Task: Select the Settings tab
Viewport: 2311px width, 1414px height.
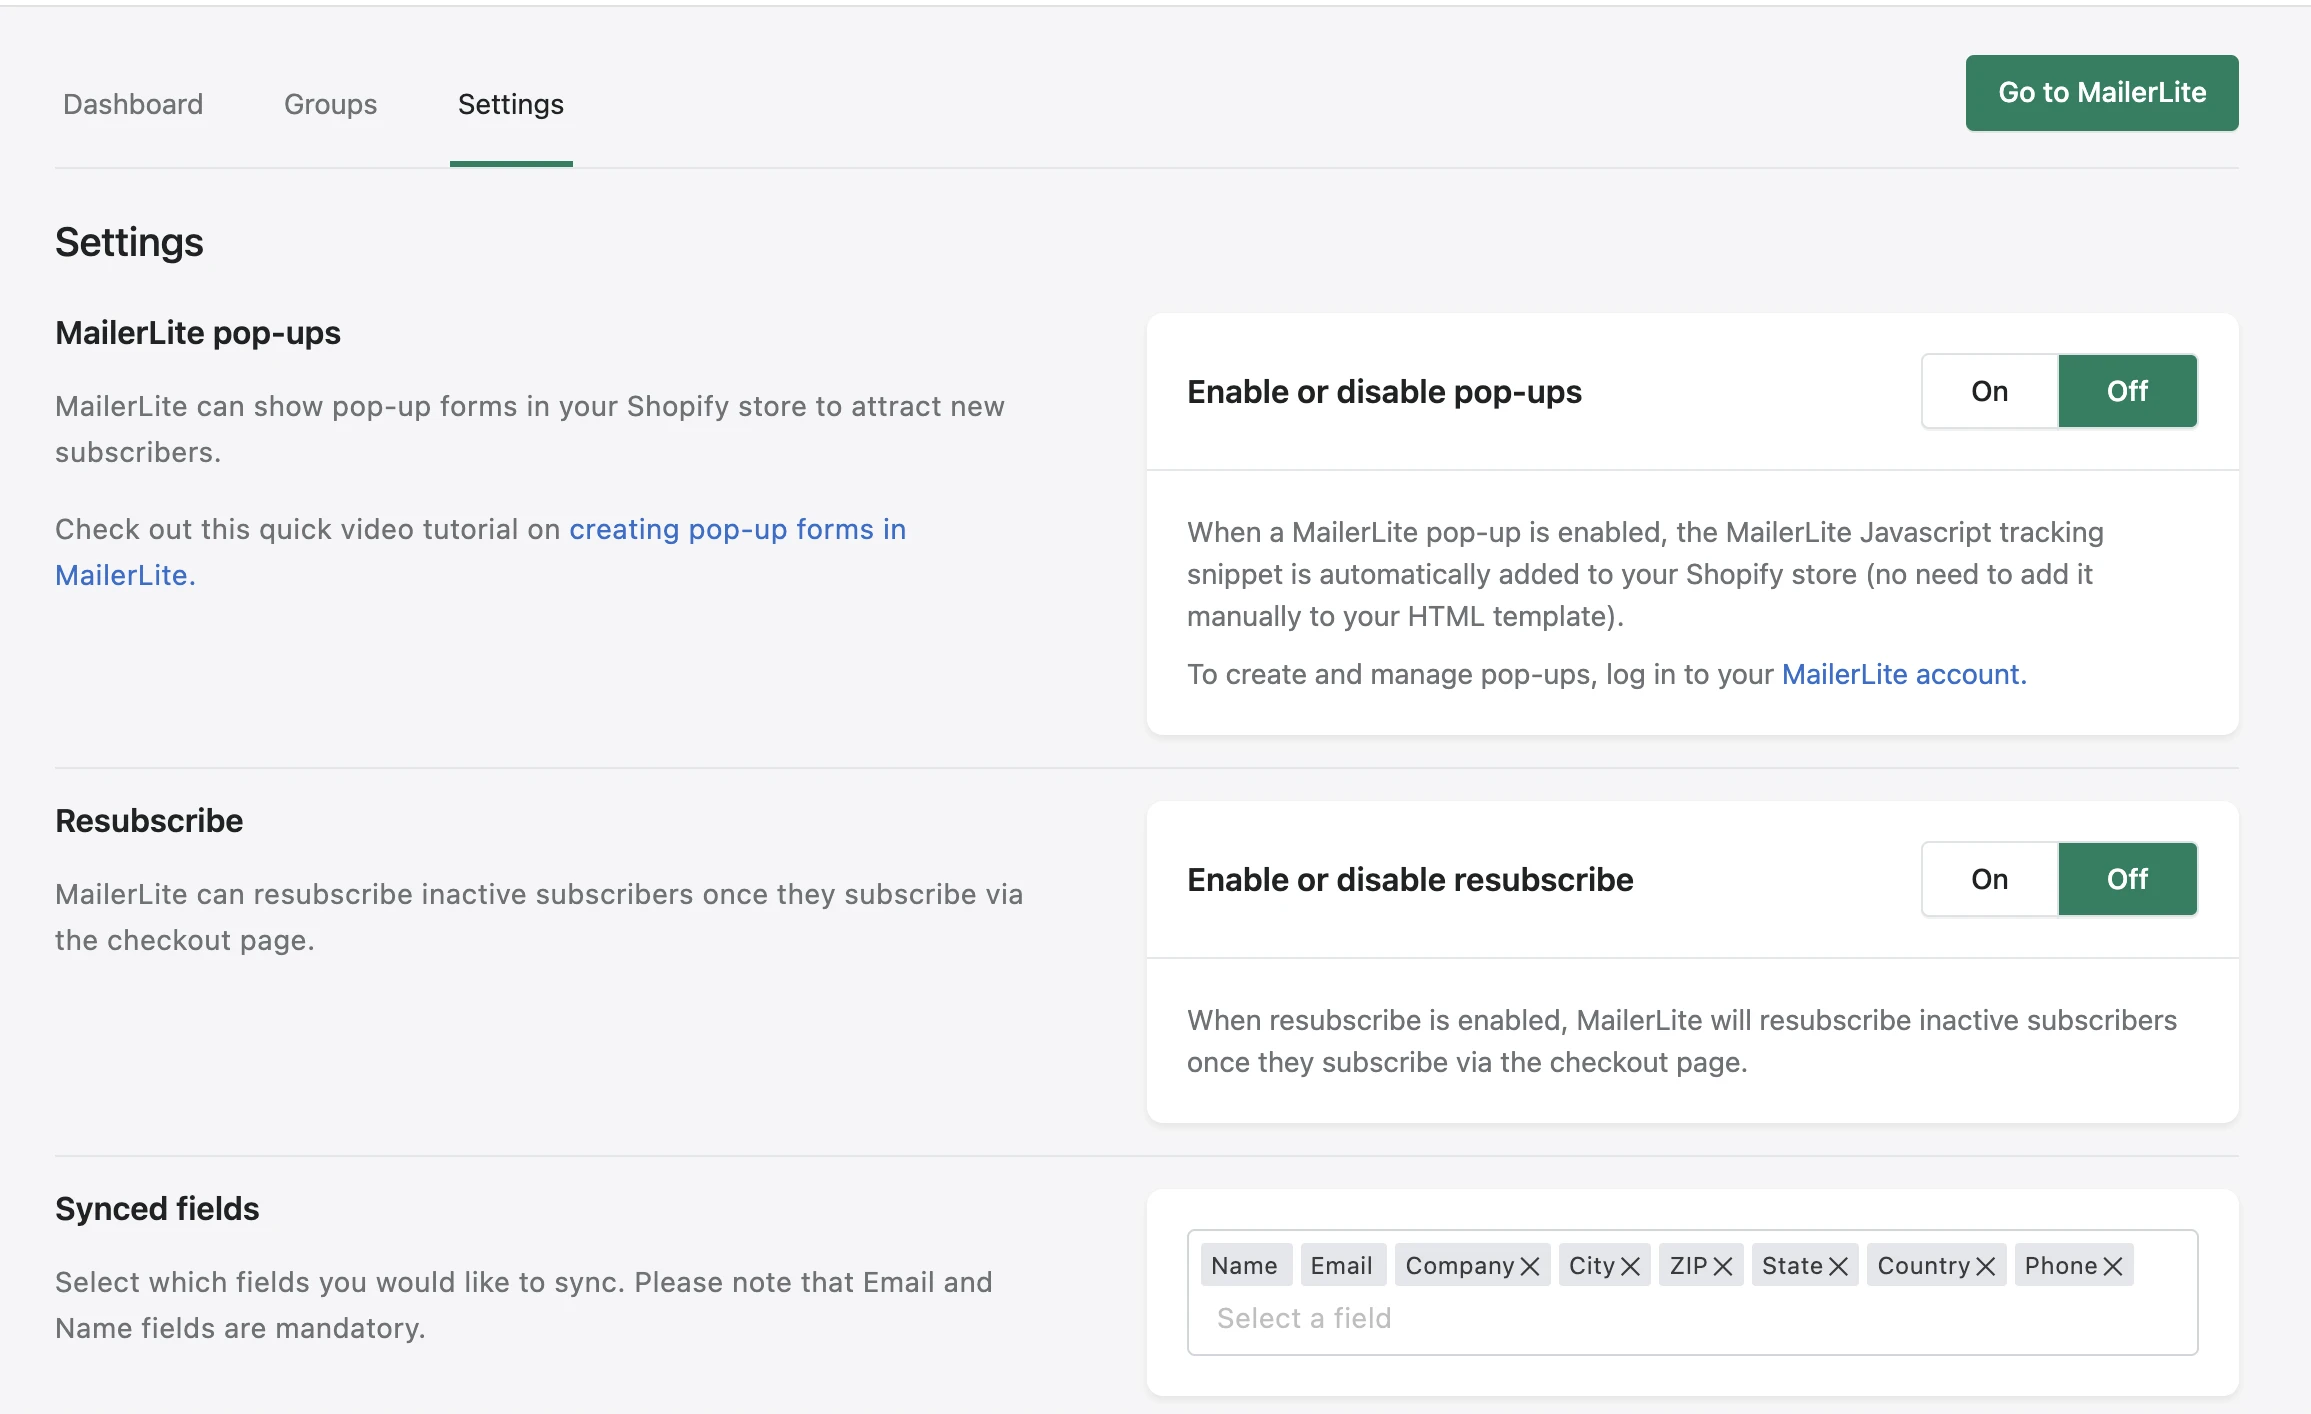Action: [x=510, y=104]
